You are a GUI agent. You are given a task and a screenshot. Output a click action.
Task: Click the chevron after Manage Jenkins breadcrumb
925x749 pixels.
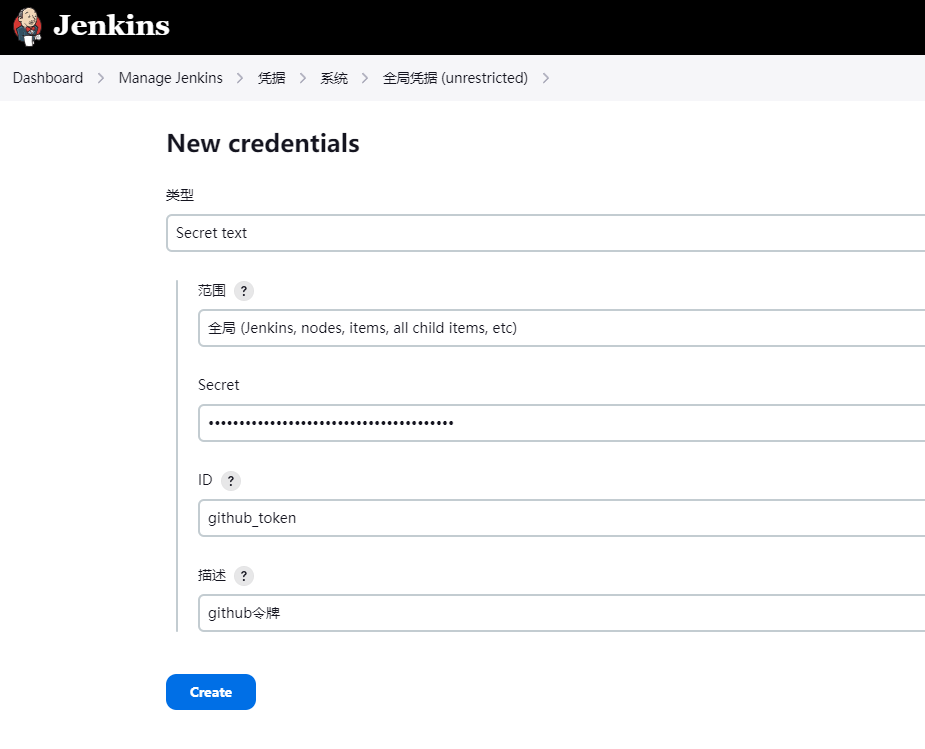(240, 78)
